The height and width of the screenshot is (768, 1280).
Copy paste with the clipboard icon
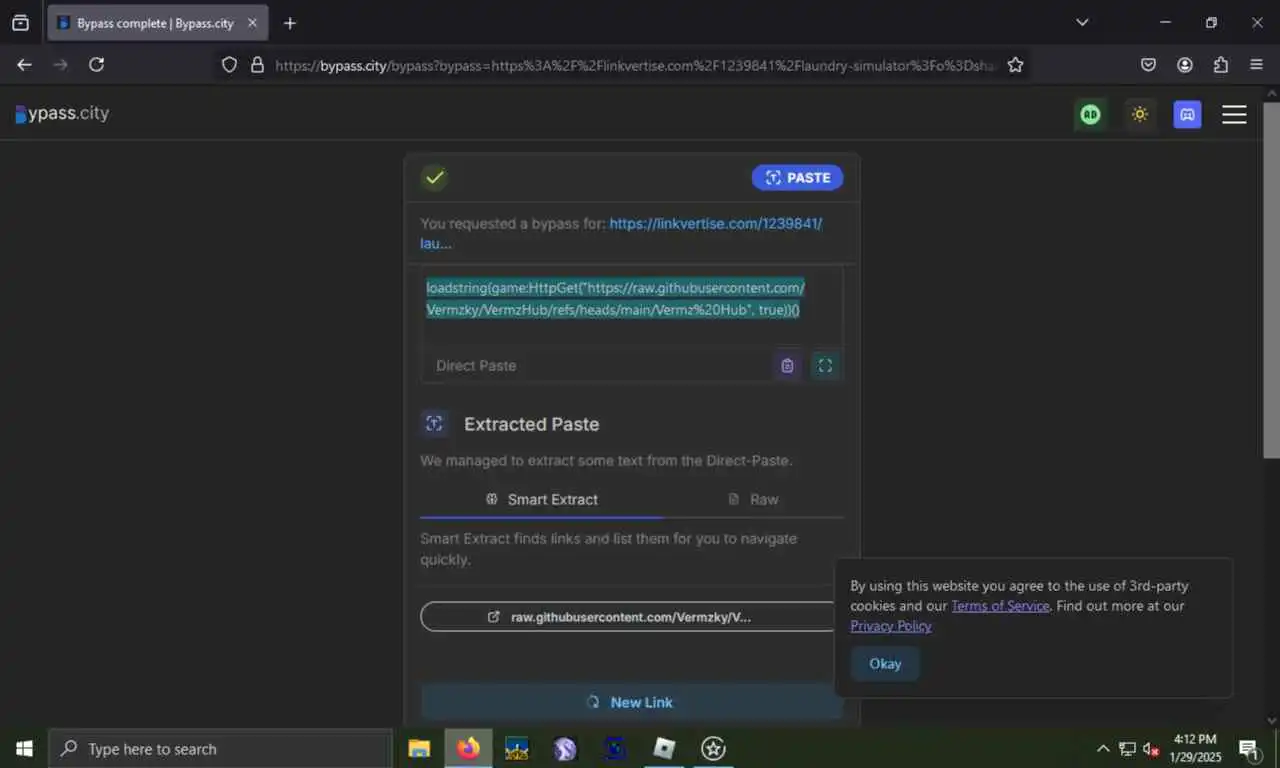787,366
